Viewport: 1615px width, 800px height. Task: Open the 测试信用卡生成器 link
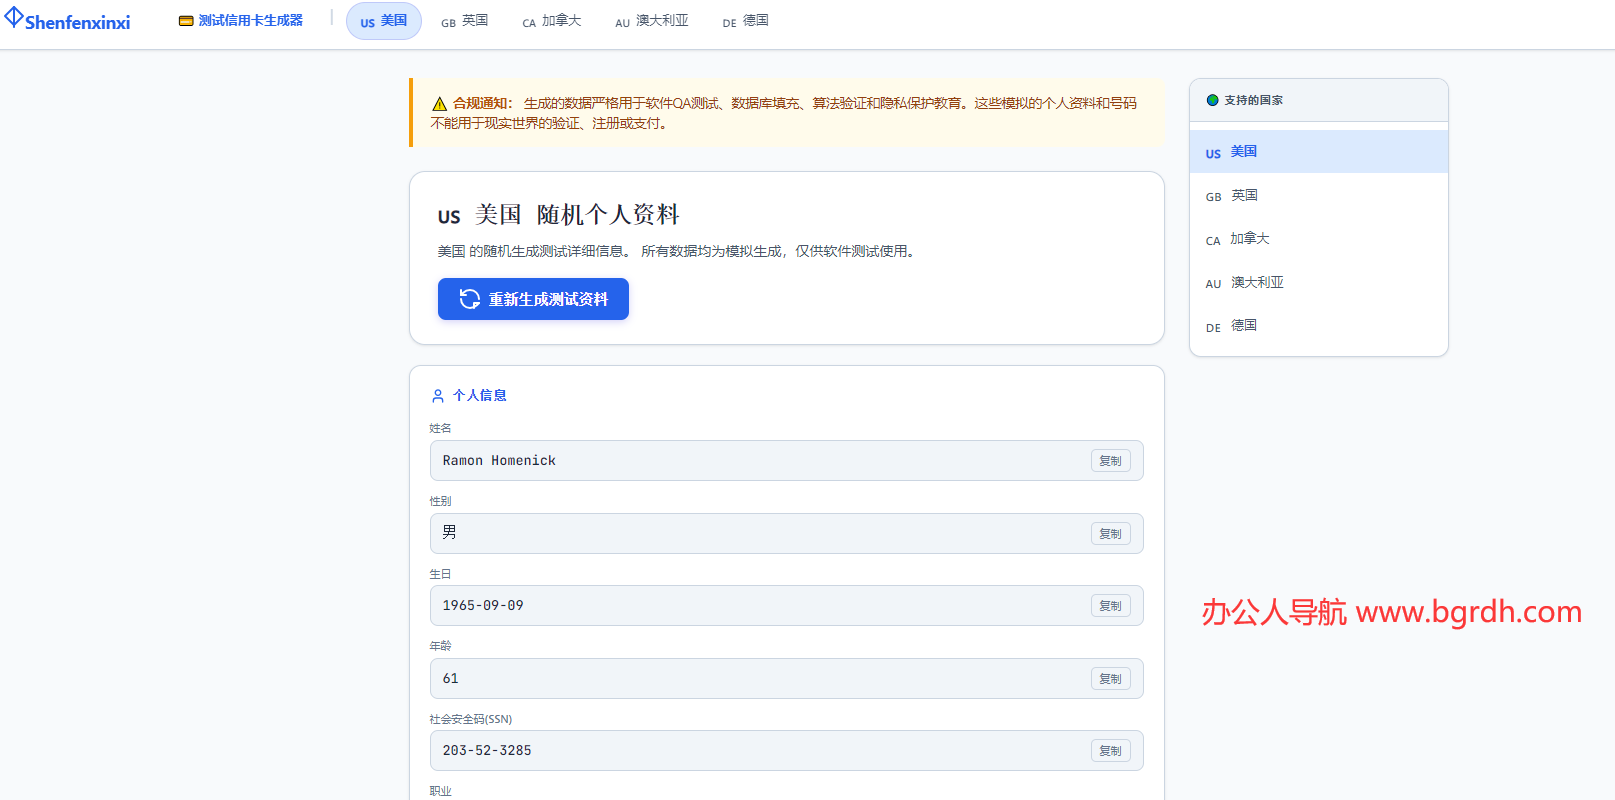coord(241,20)
